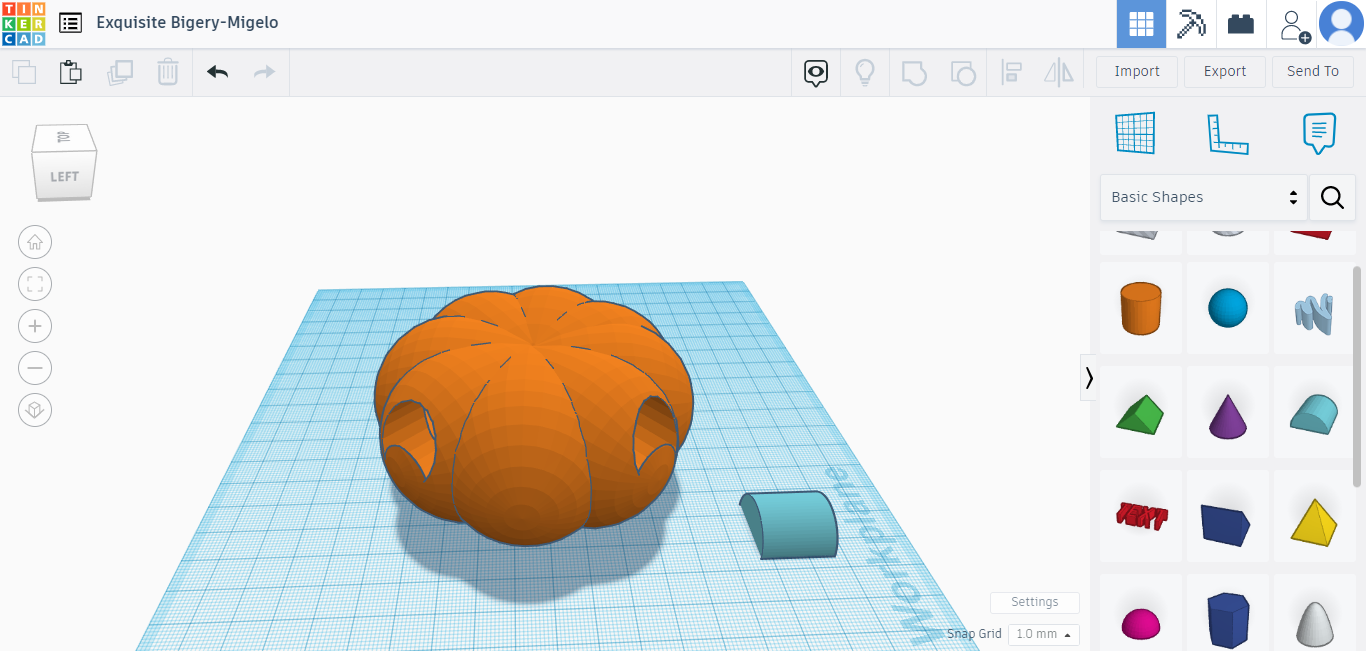Select the yellow Wedge shape
1366x651 pixels.
point(1314,516)
